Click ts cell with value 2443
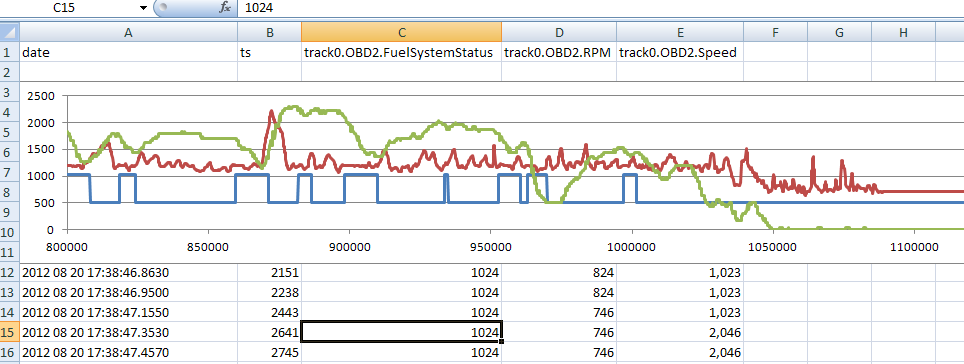 (269, 312)
